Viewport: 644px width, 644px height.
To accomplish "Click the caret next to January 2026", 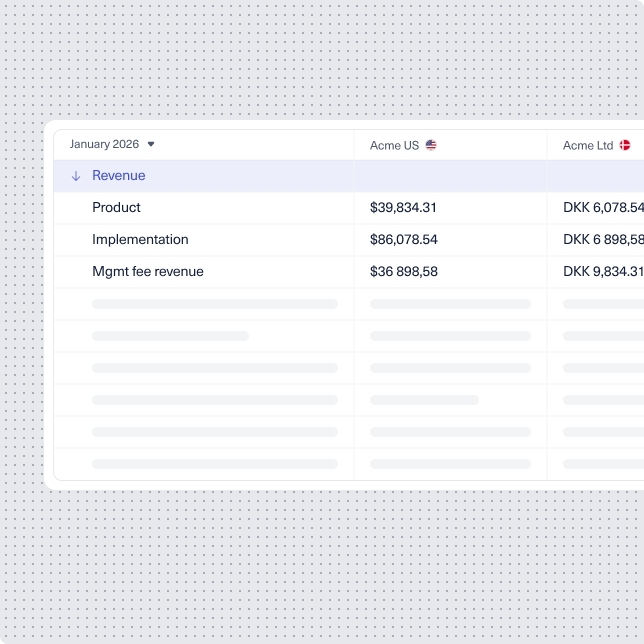I will [x=151, y=144].
